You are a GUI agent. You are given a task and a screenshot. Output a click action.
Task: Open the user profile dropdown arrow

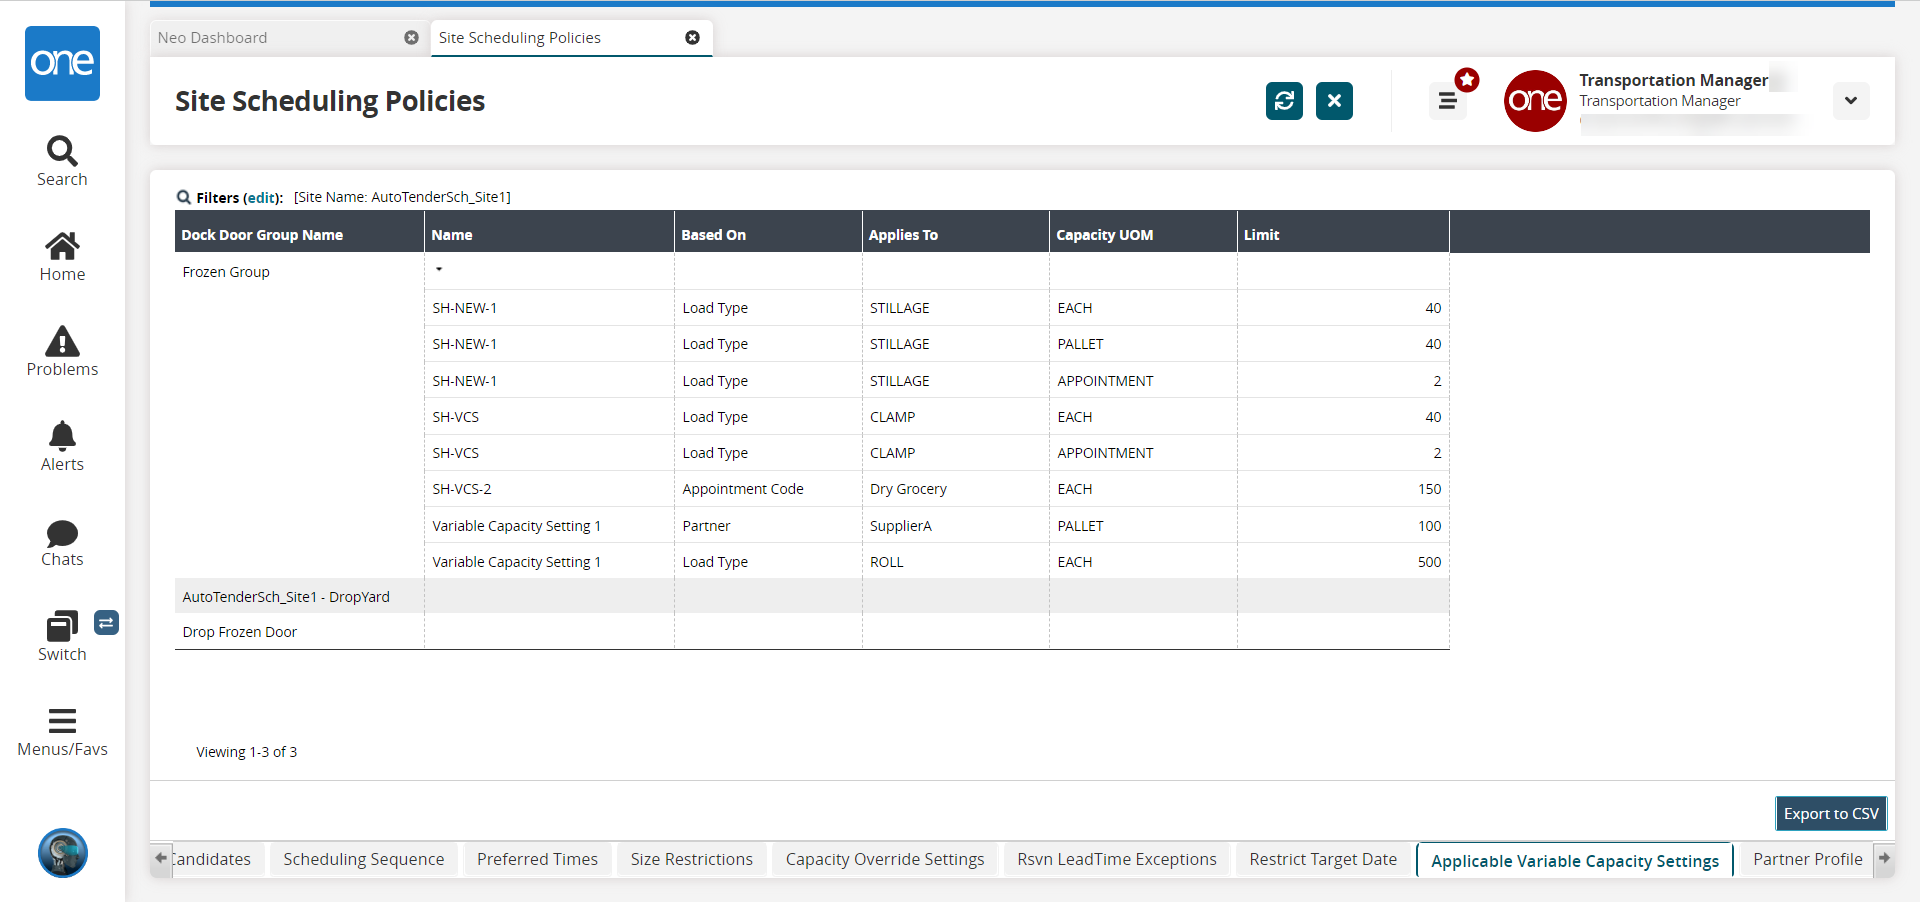1851,101
